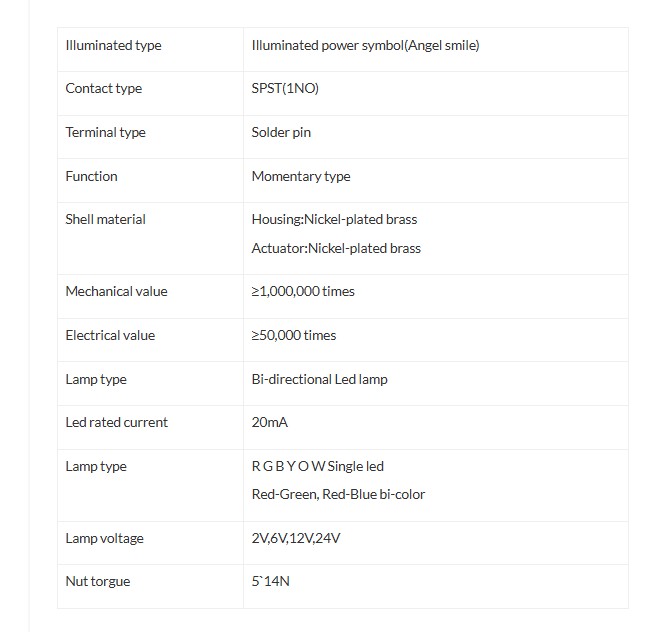Viewport: 655px width, 632px height.
Task: Click the 'Shell material' label
Action: click(x=105, y=219)
